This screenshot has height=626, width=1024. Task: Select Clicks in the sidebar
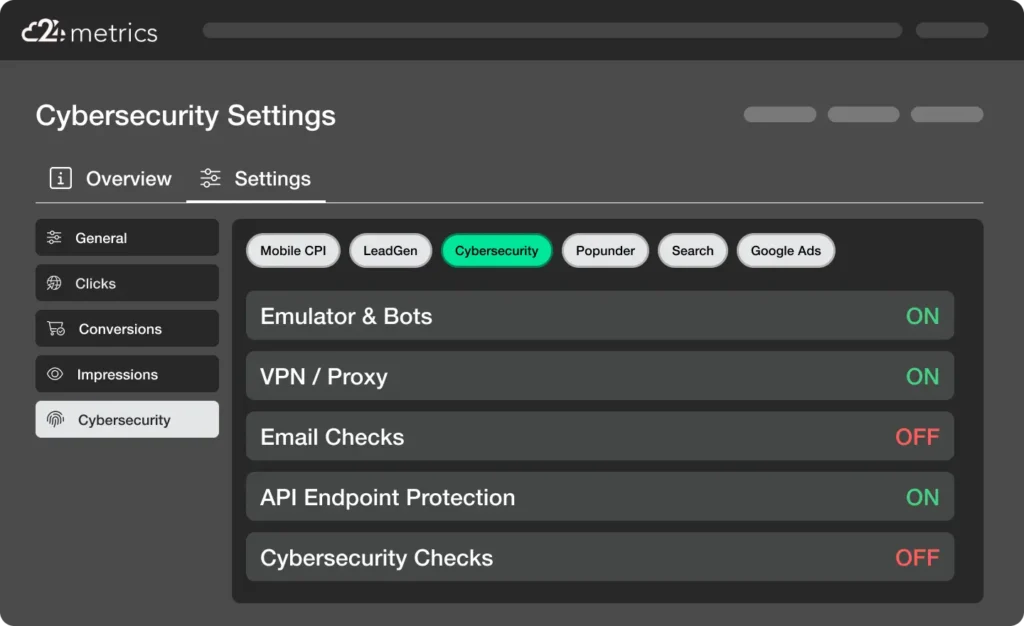tap(127, 283)
